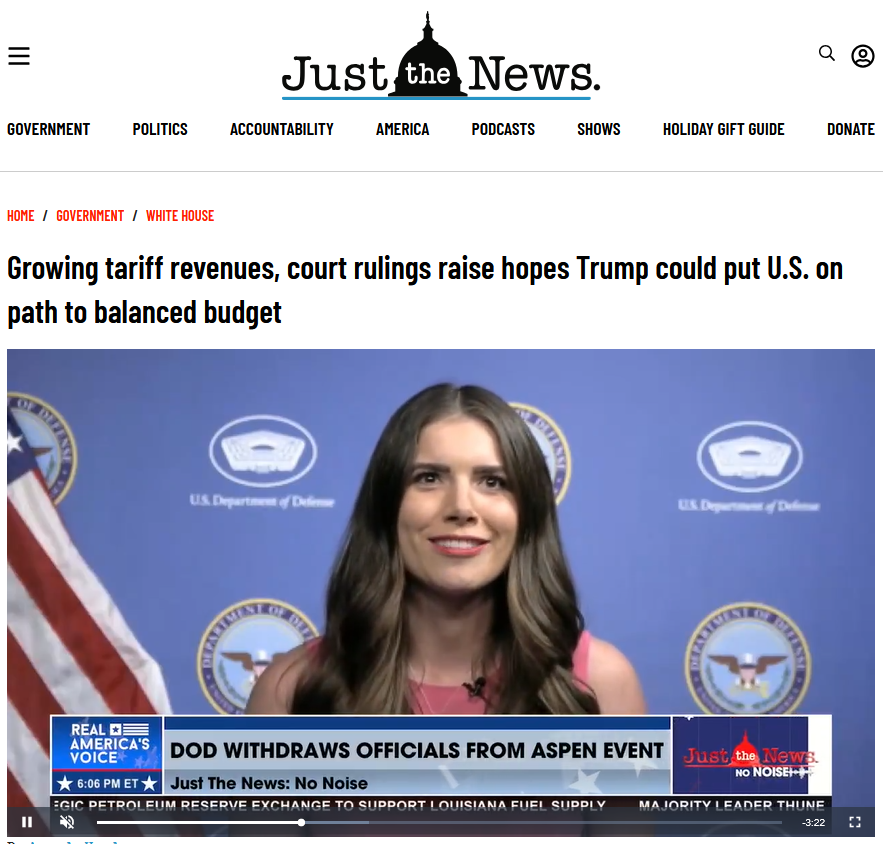Click the tariff revenues article headline
The width and height of the screenshot is (883, 844).
pos(425,291)
